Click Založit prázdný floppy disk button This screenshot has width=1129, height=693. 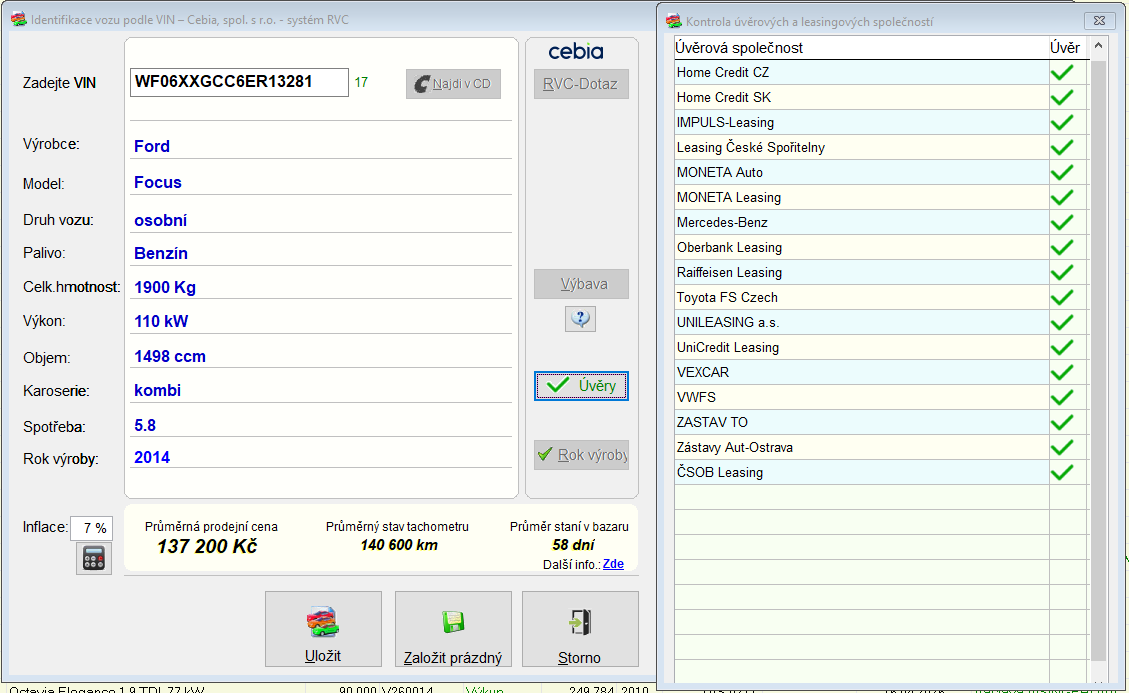click(453, 629)
